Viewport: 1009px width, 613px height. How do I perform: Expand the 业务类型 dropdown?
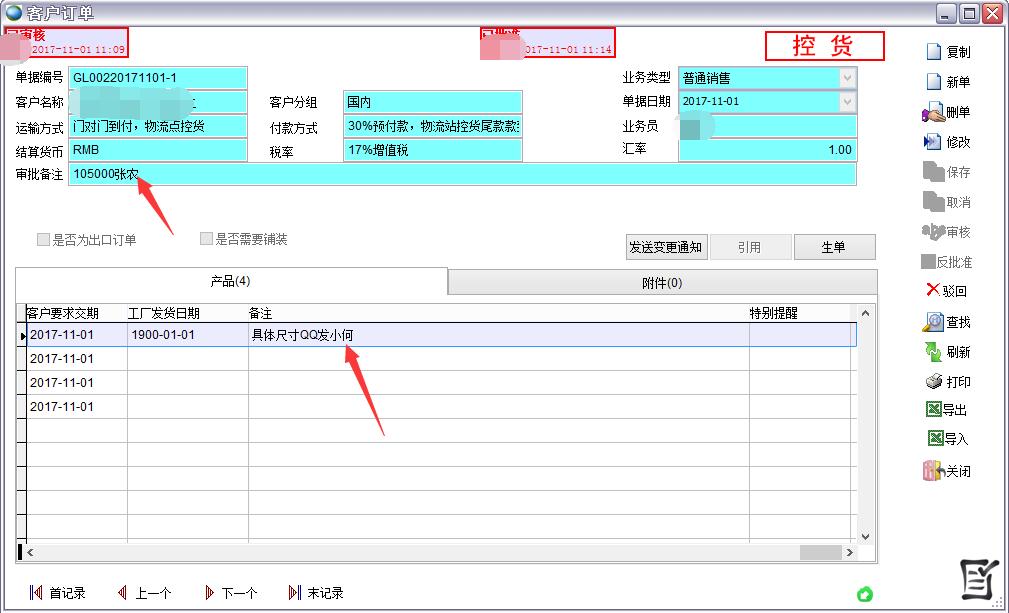847,78
